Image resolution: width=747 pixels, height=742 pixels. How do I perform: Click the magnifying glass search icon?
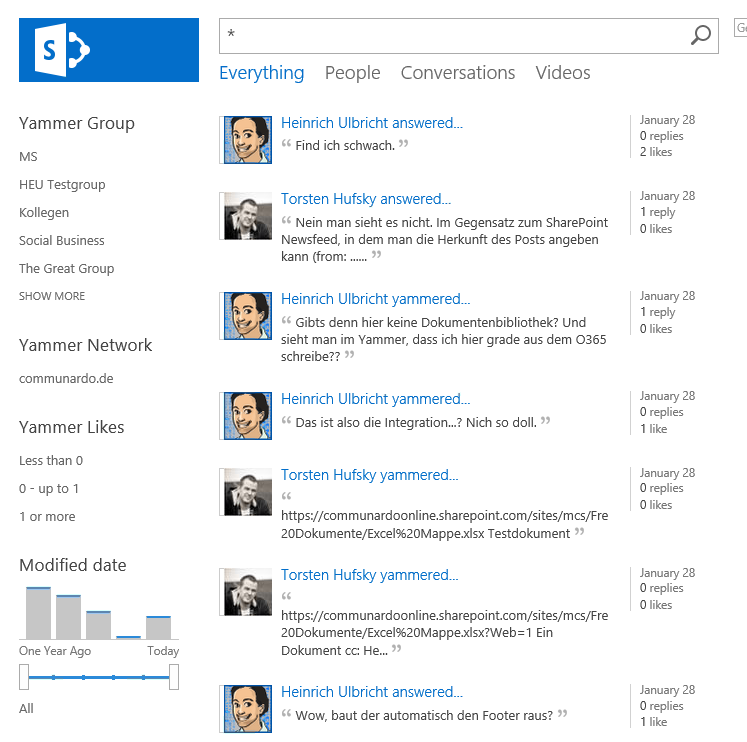701,35
